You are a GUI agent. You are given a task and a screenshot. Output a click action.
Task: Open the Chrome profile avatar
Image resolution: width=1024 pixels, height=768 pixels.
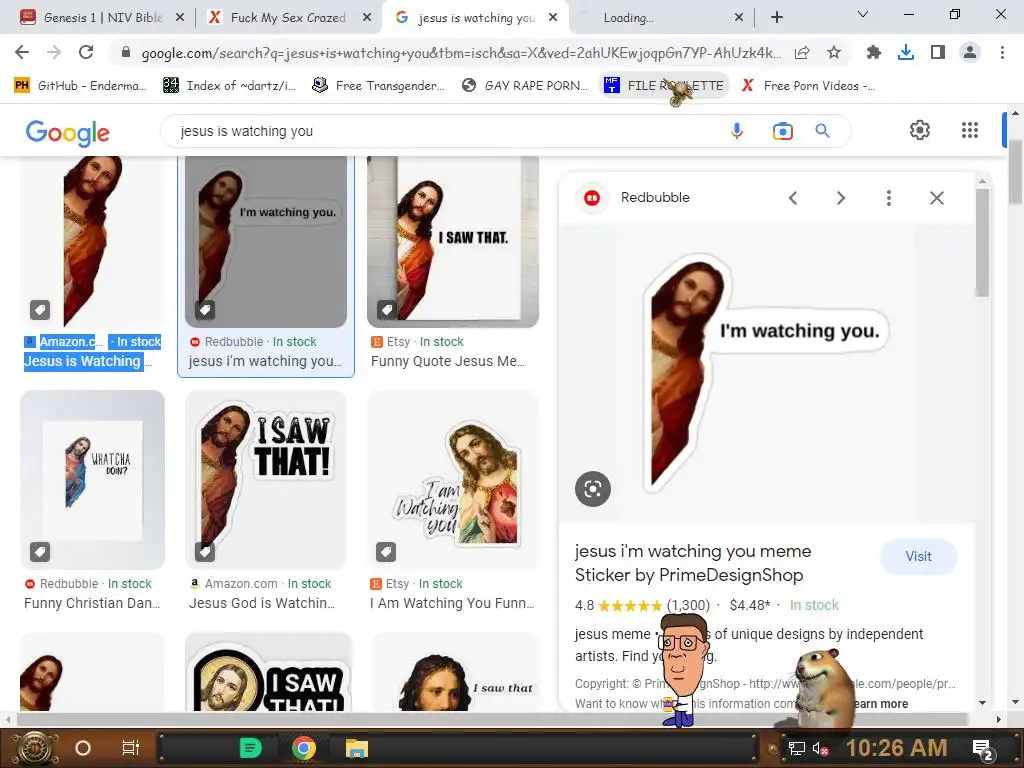[x=970, y=52]
